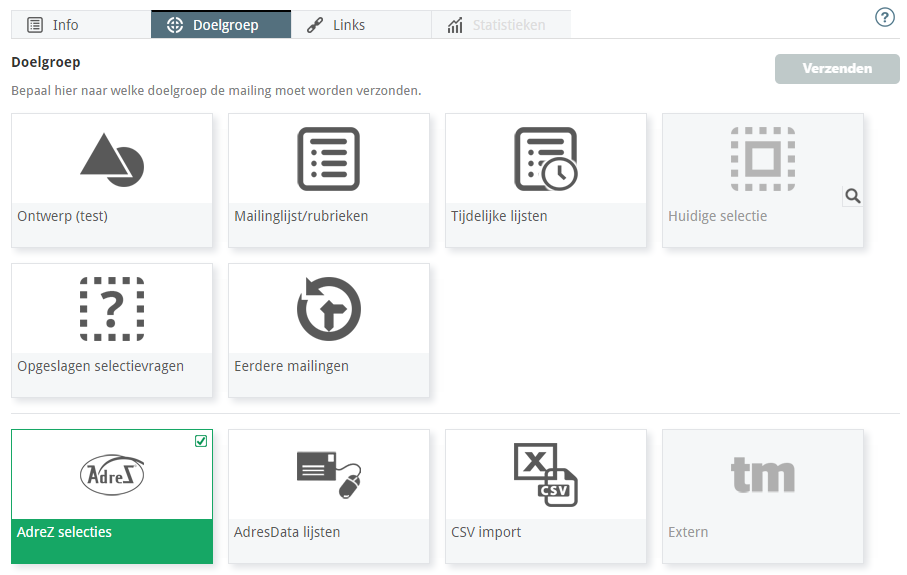Click the shapes icon for Ontwerp (test)
The height and width of the screenshot is (575, 907).
pyautogui.click(x=112, y=159)
